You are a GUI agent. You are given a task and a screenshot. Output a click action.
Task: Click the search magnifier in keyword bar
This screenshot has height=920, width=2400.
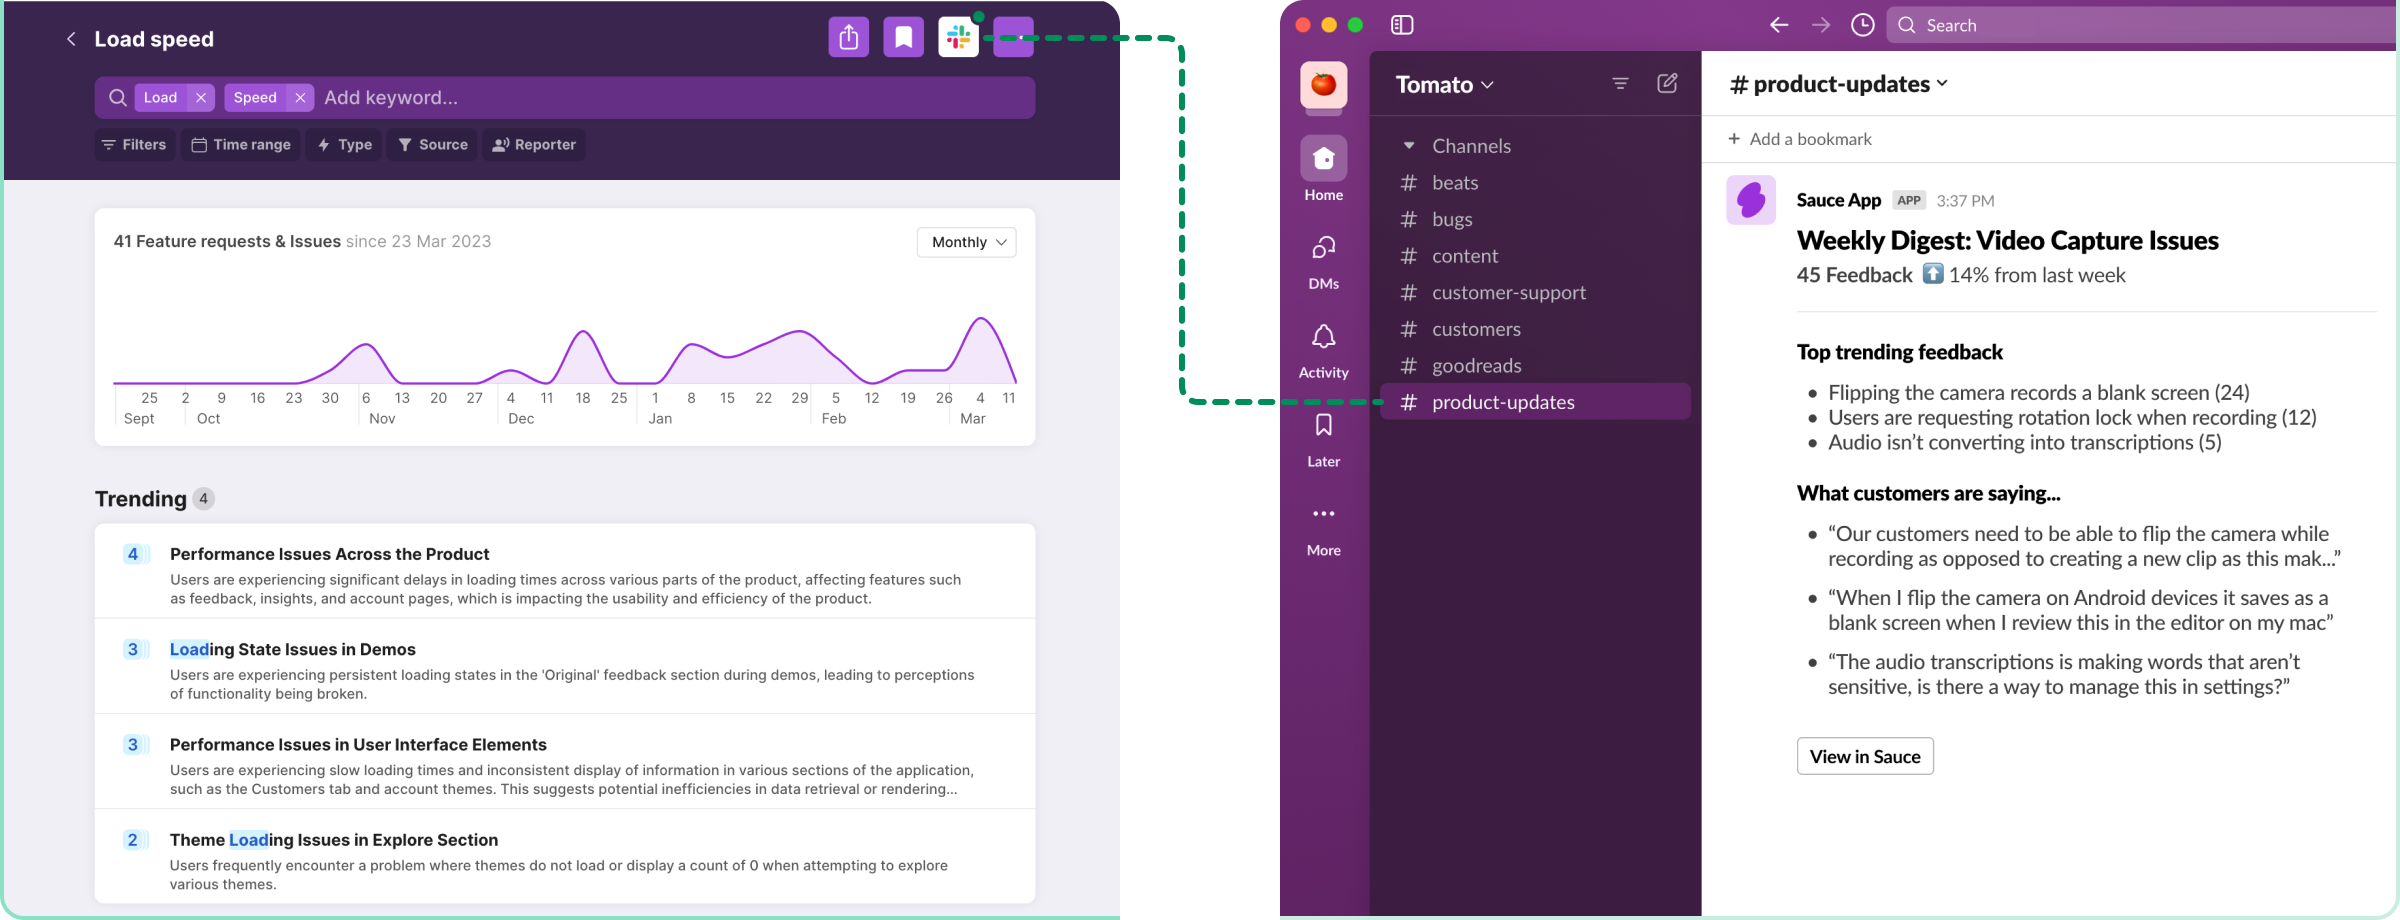(x=118, y=97)
